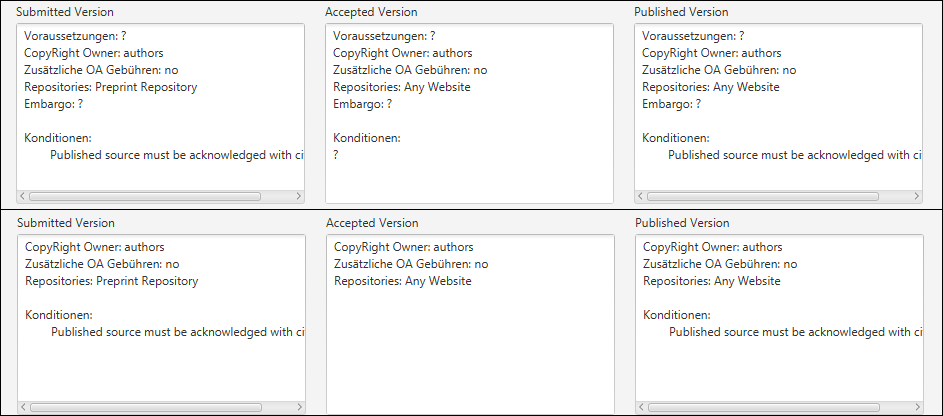
Task: Click right scroll arrow in lower Published Version box
Action: (x=916, y=408)
